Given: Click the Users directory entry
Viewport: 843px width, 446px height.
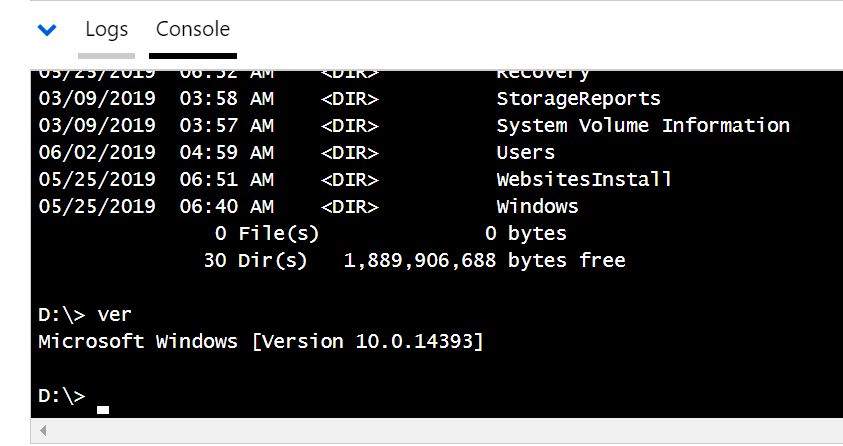Looking at the screenshot, I should [x=525, y=153].
